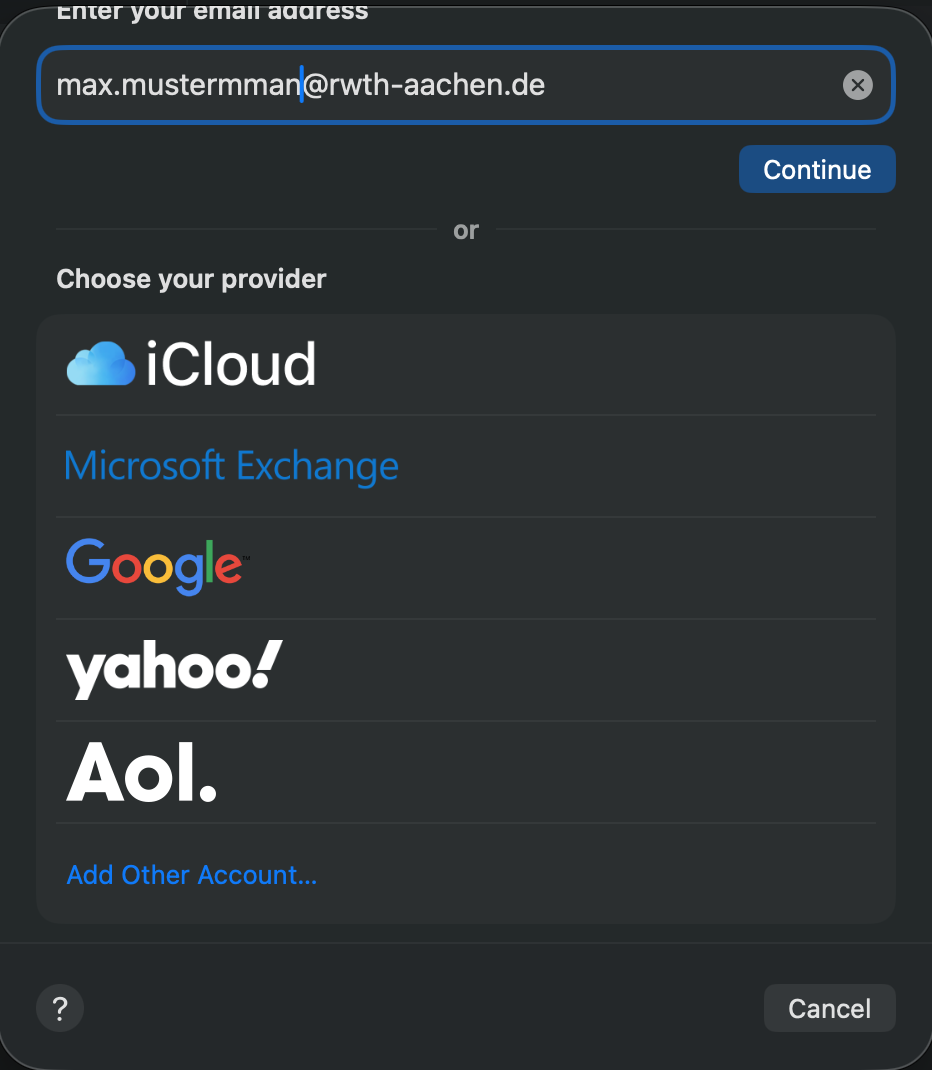
Task: Select the Microsoft Exchange provider
Action: (231, 466)
